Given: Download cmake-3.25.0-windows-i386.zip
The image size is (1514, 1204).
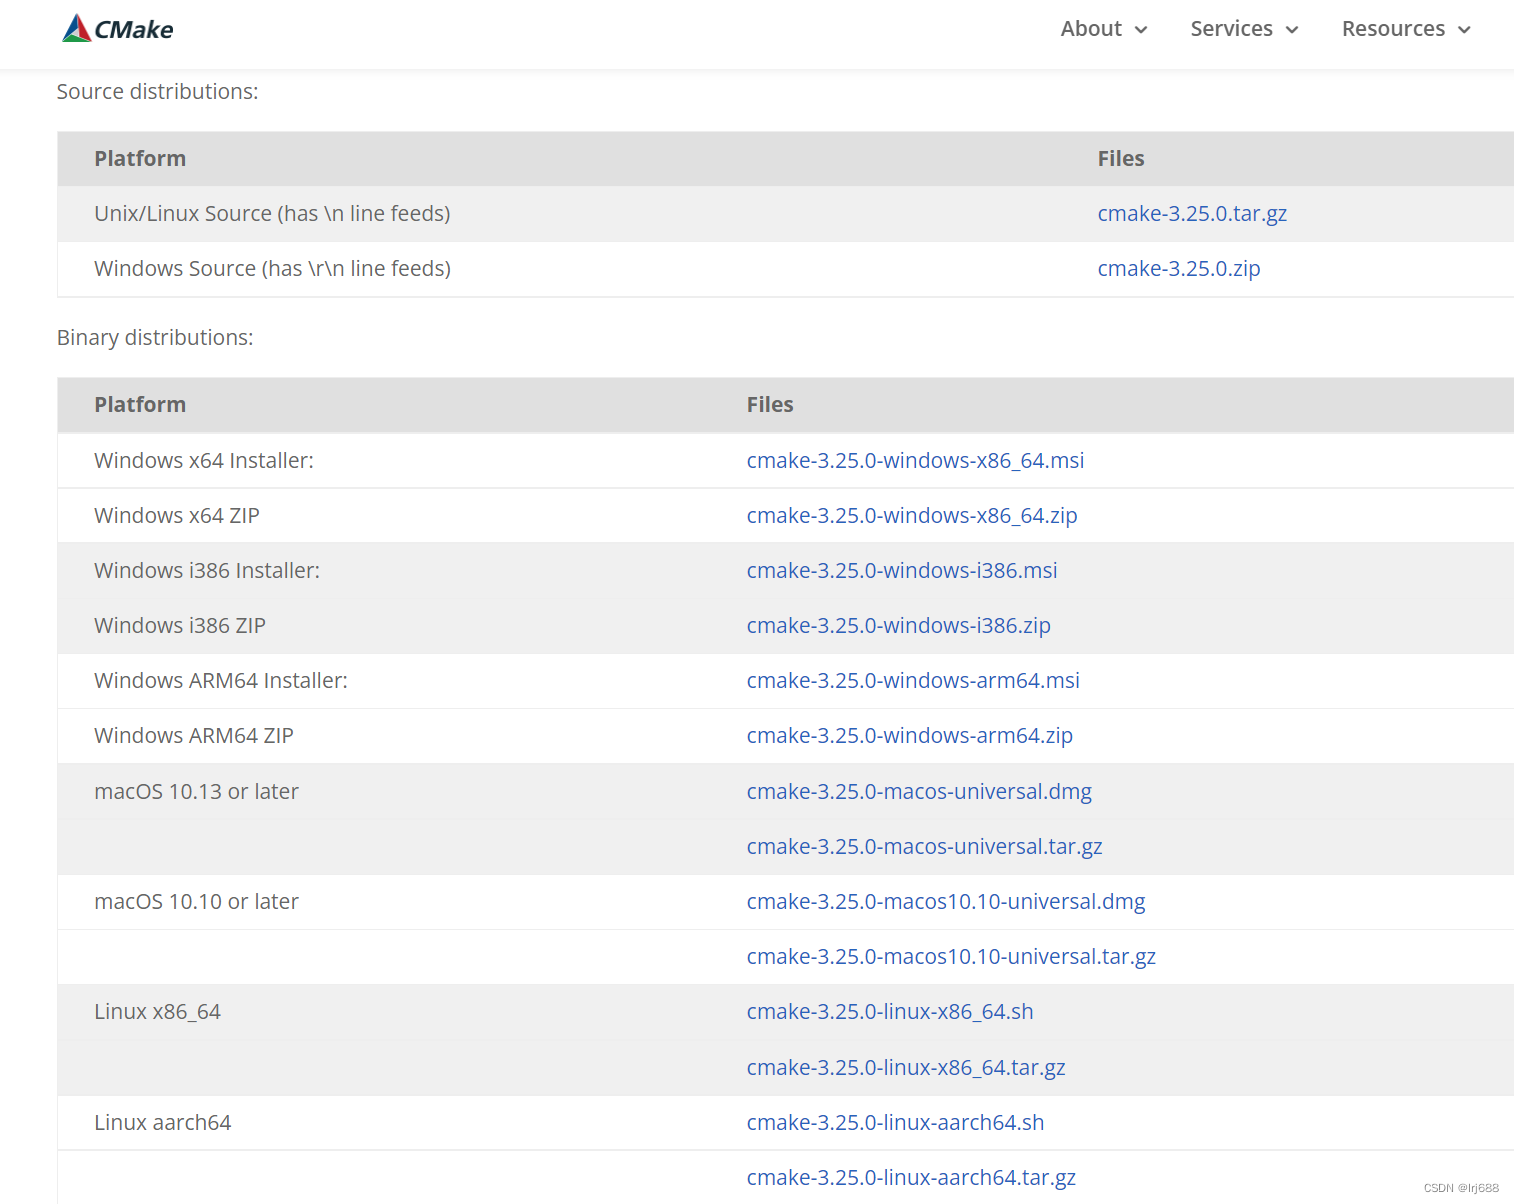Looking at the screenshot, I should point(898,625).
